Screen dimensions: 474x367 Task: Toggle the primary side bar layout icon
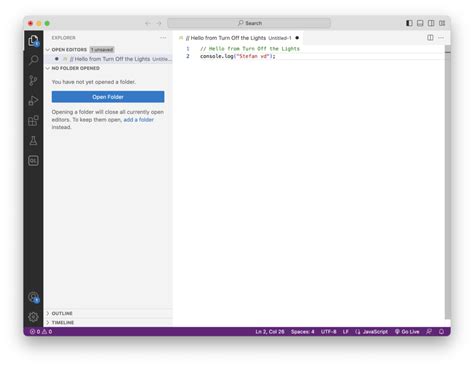409,23
